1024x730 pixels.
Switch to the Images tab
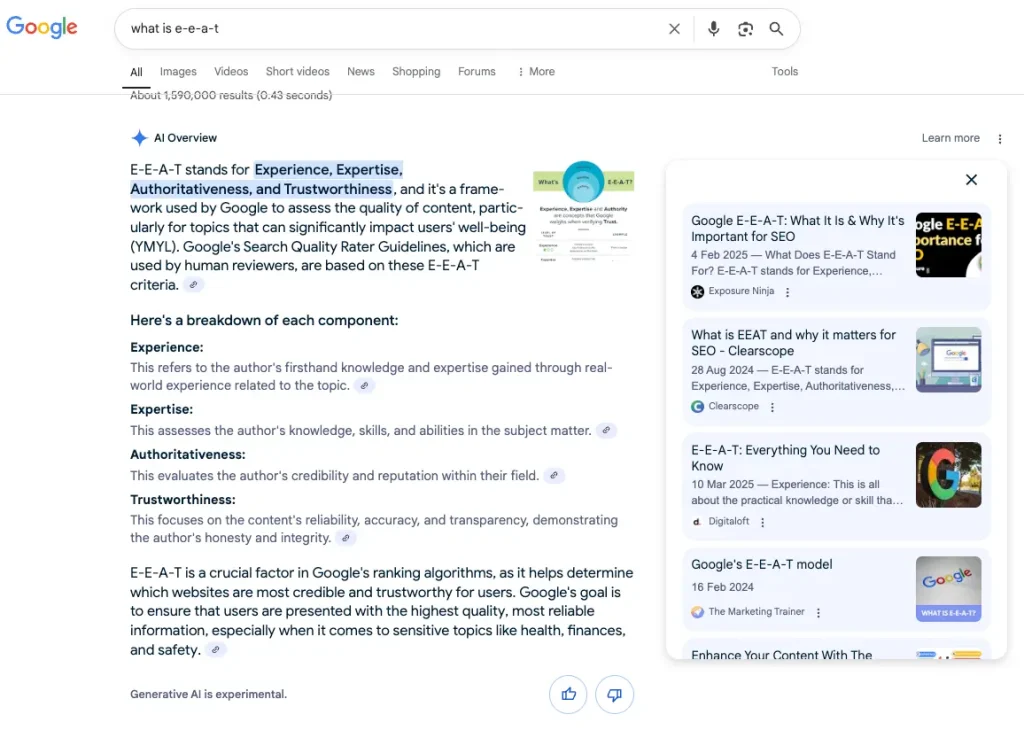(178, 71)
